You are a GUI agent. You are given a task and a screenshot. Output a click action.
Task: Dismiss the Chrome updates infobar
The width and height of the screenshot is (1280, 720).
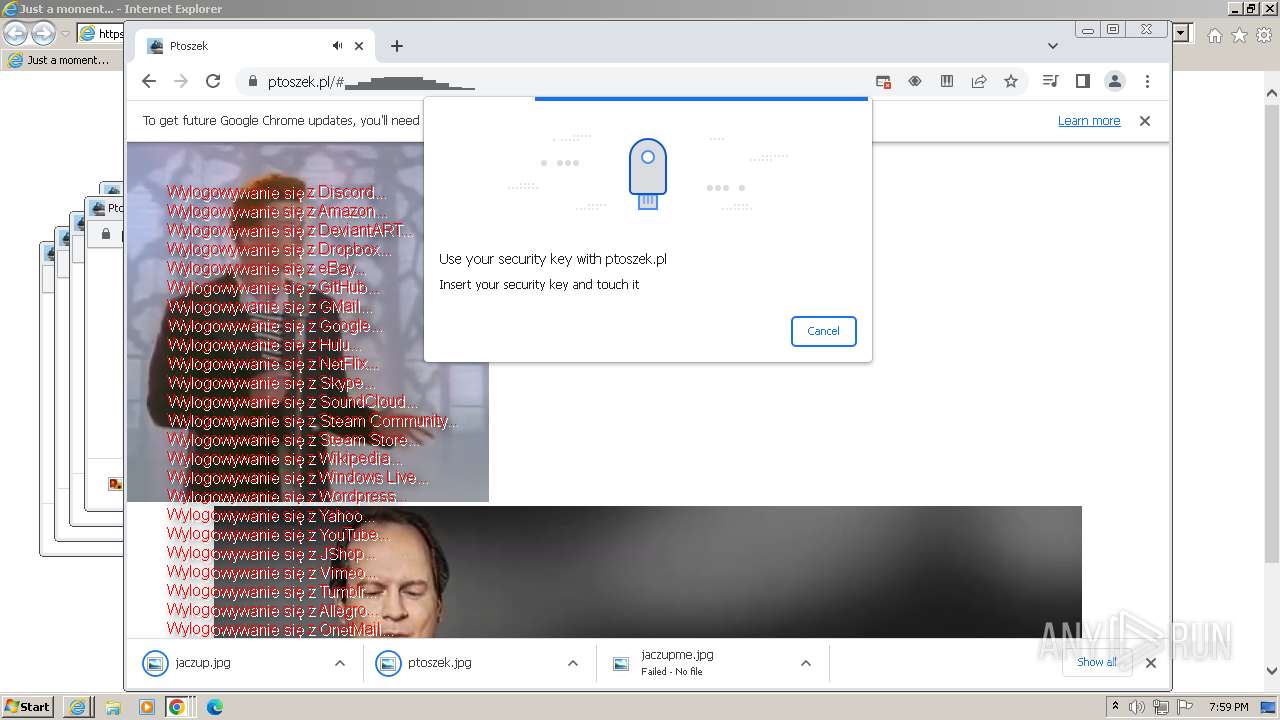1145,121
